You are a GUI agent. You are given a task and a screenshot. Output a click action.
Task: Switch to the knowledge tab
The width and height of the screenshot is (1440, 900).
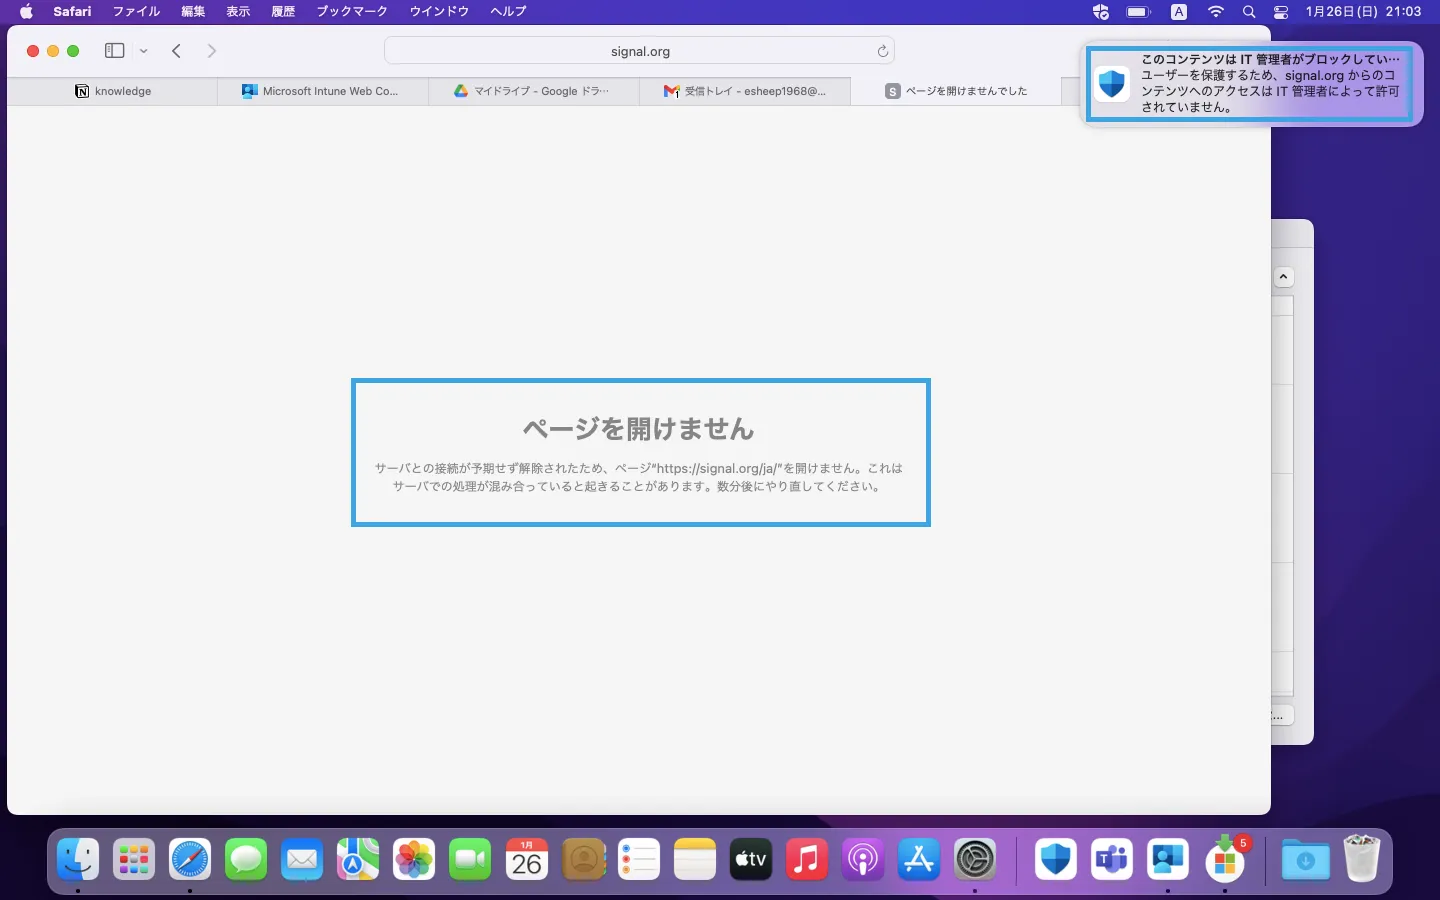point(113,91)
